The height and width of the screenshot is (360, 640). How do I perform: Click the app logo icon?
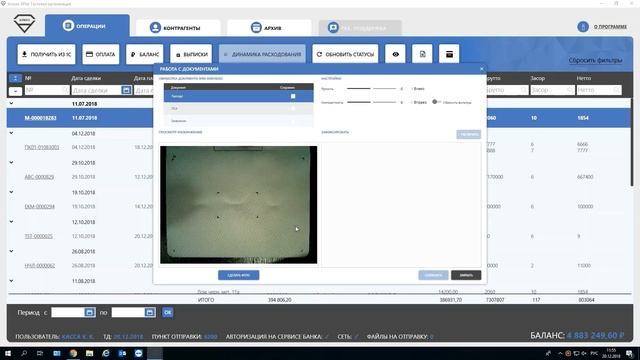coord(24,24)
